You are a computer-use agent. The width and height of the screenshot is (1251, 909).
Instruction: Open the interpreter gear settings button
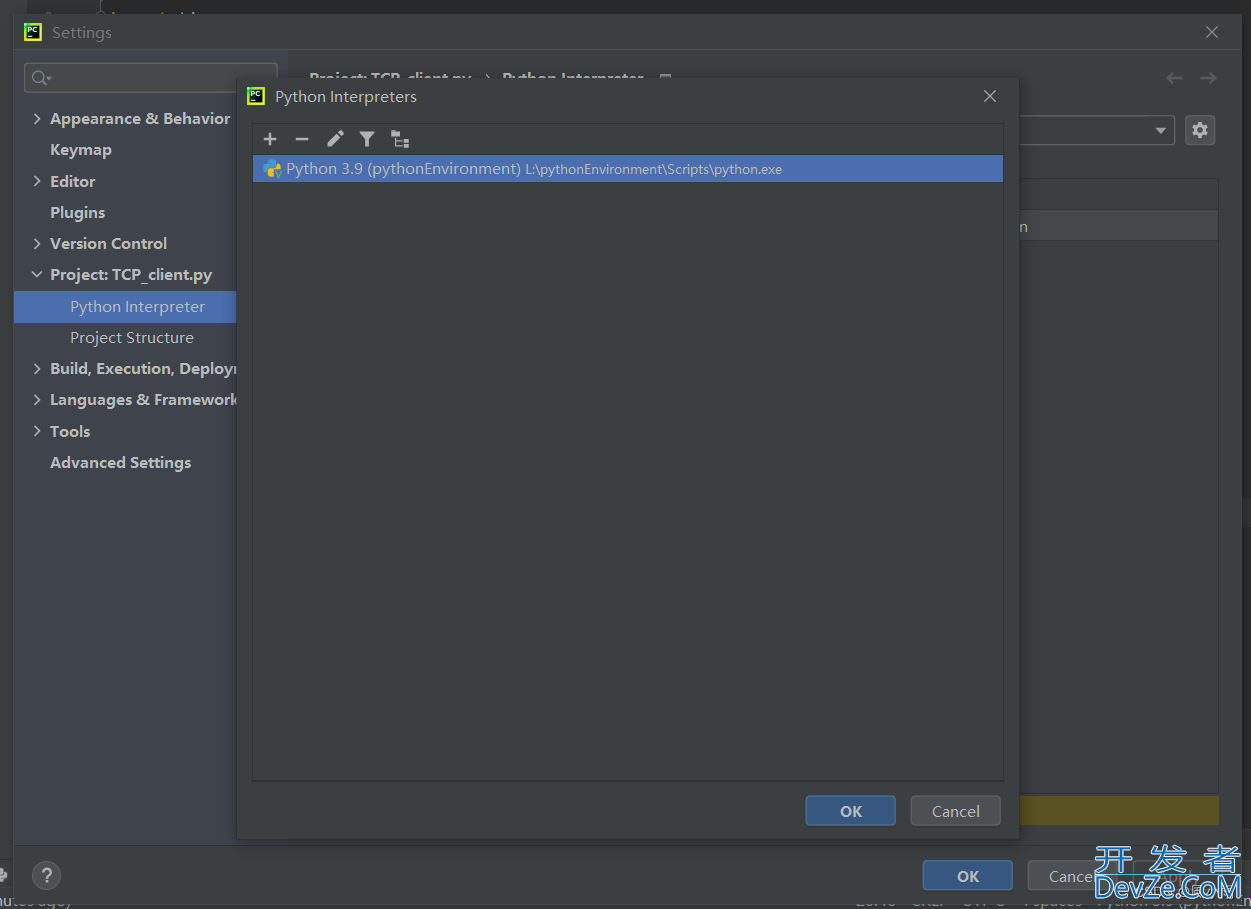click(x=1200, y=130)
